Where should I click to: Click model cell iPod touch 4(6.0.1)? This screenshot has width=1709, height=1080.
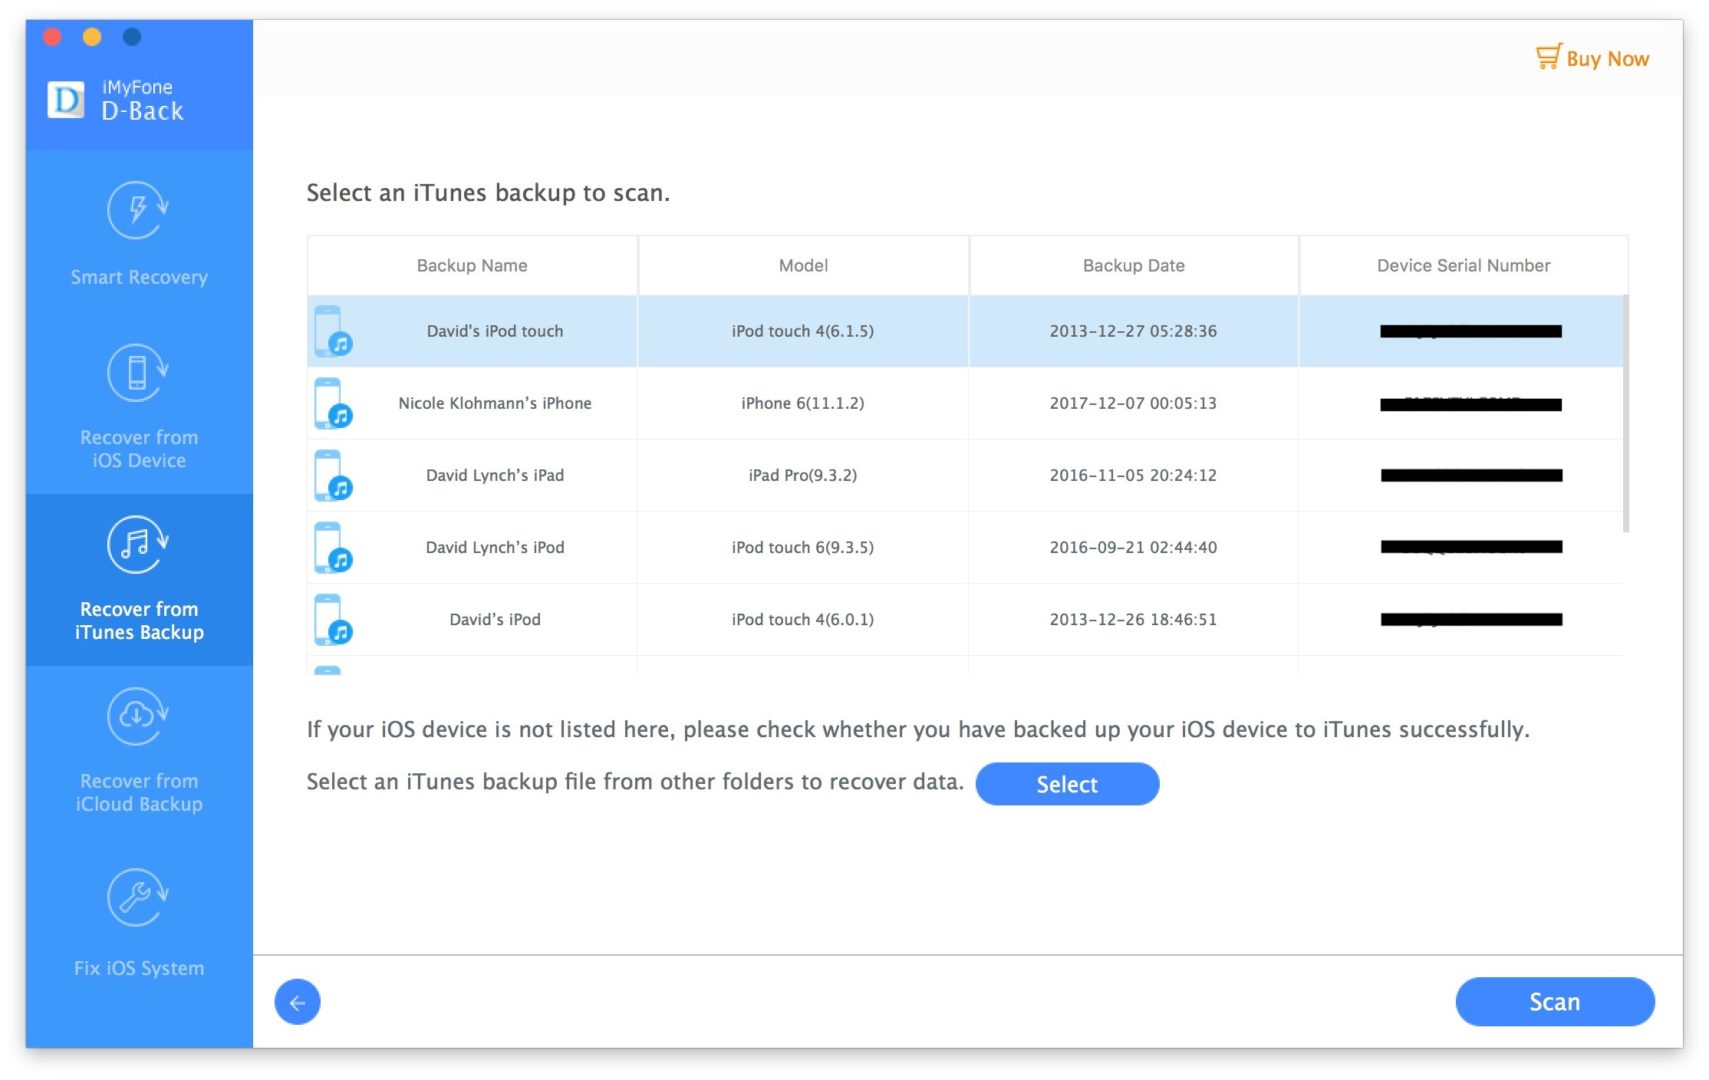[803, 619]
